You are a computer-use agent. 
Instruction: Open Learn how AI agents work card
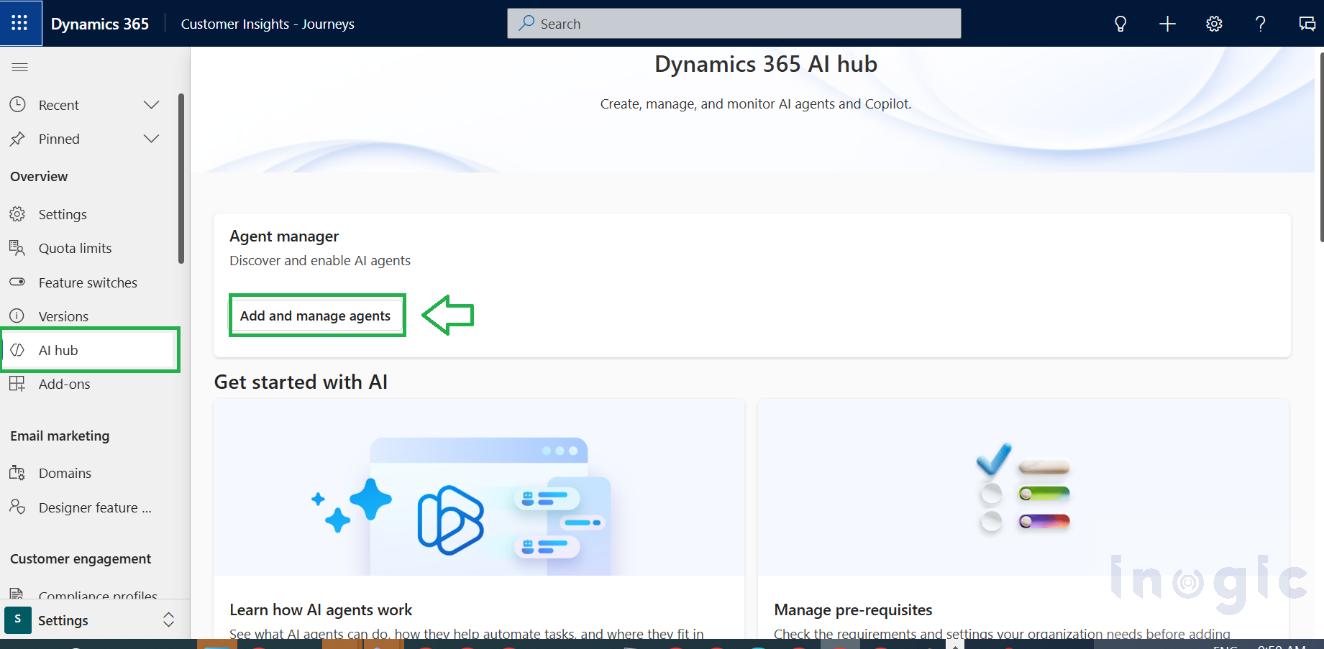[x=479, y=518]
